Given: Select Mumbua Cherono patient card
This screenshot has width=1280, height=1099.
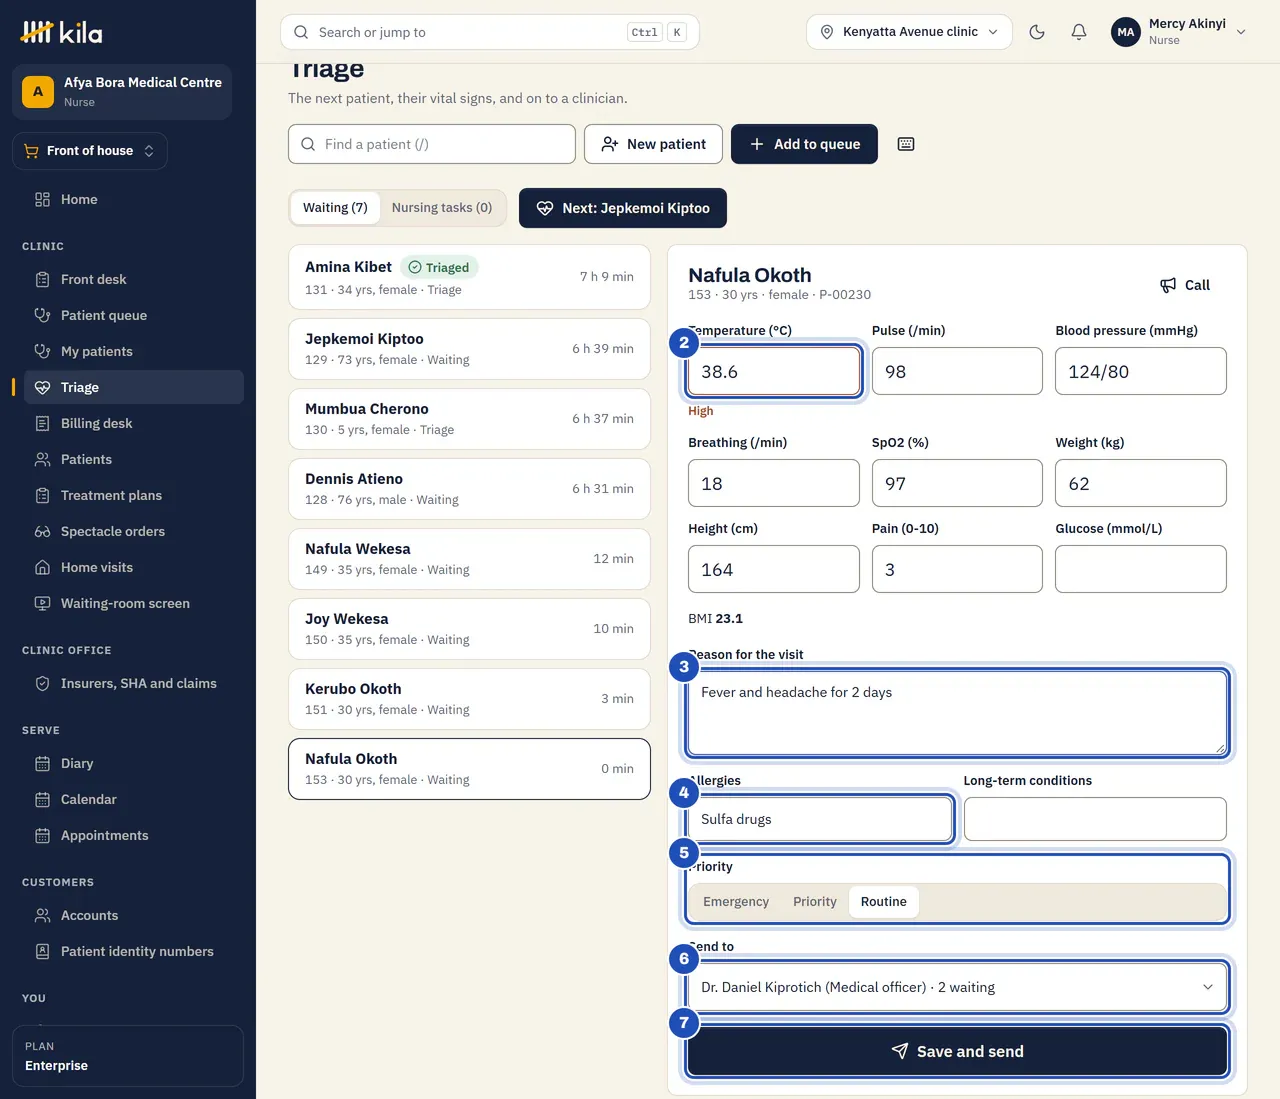Looking at the screenshot, I should [x=469, y=419].
